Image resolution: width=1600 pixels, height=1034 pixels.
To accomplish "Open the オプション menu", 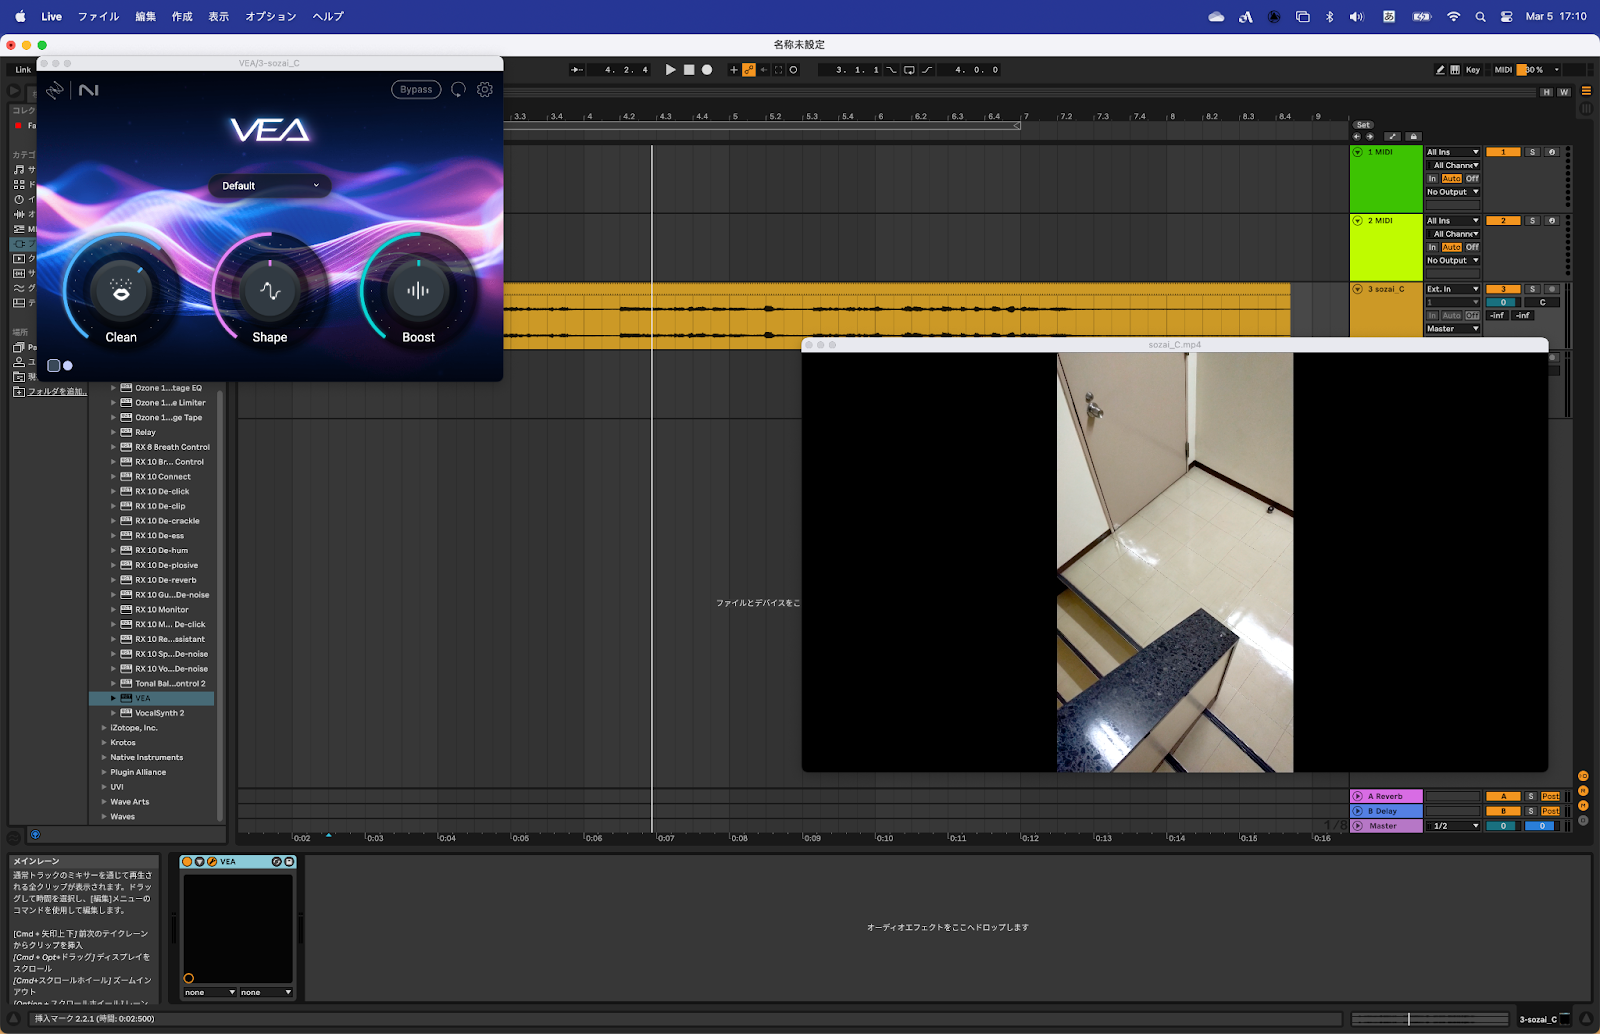I will [271, 16].
